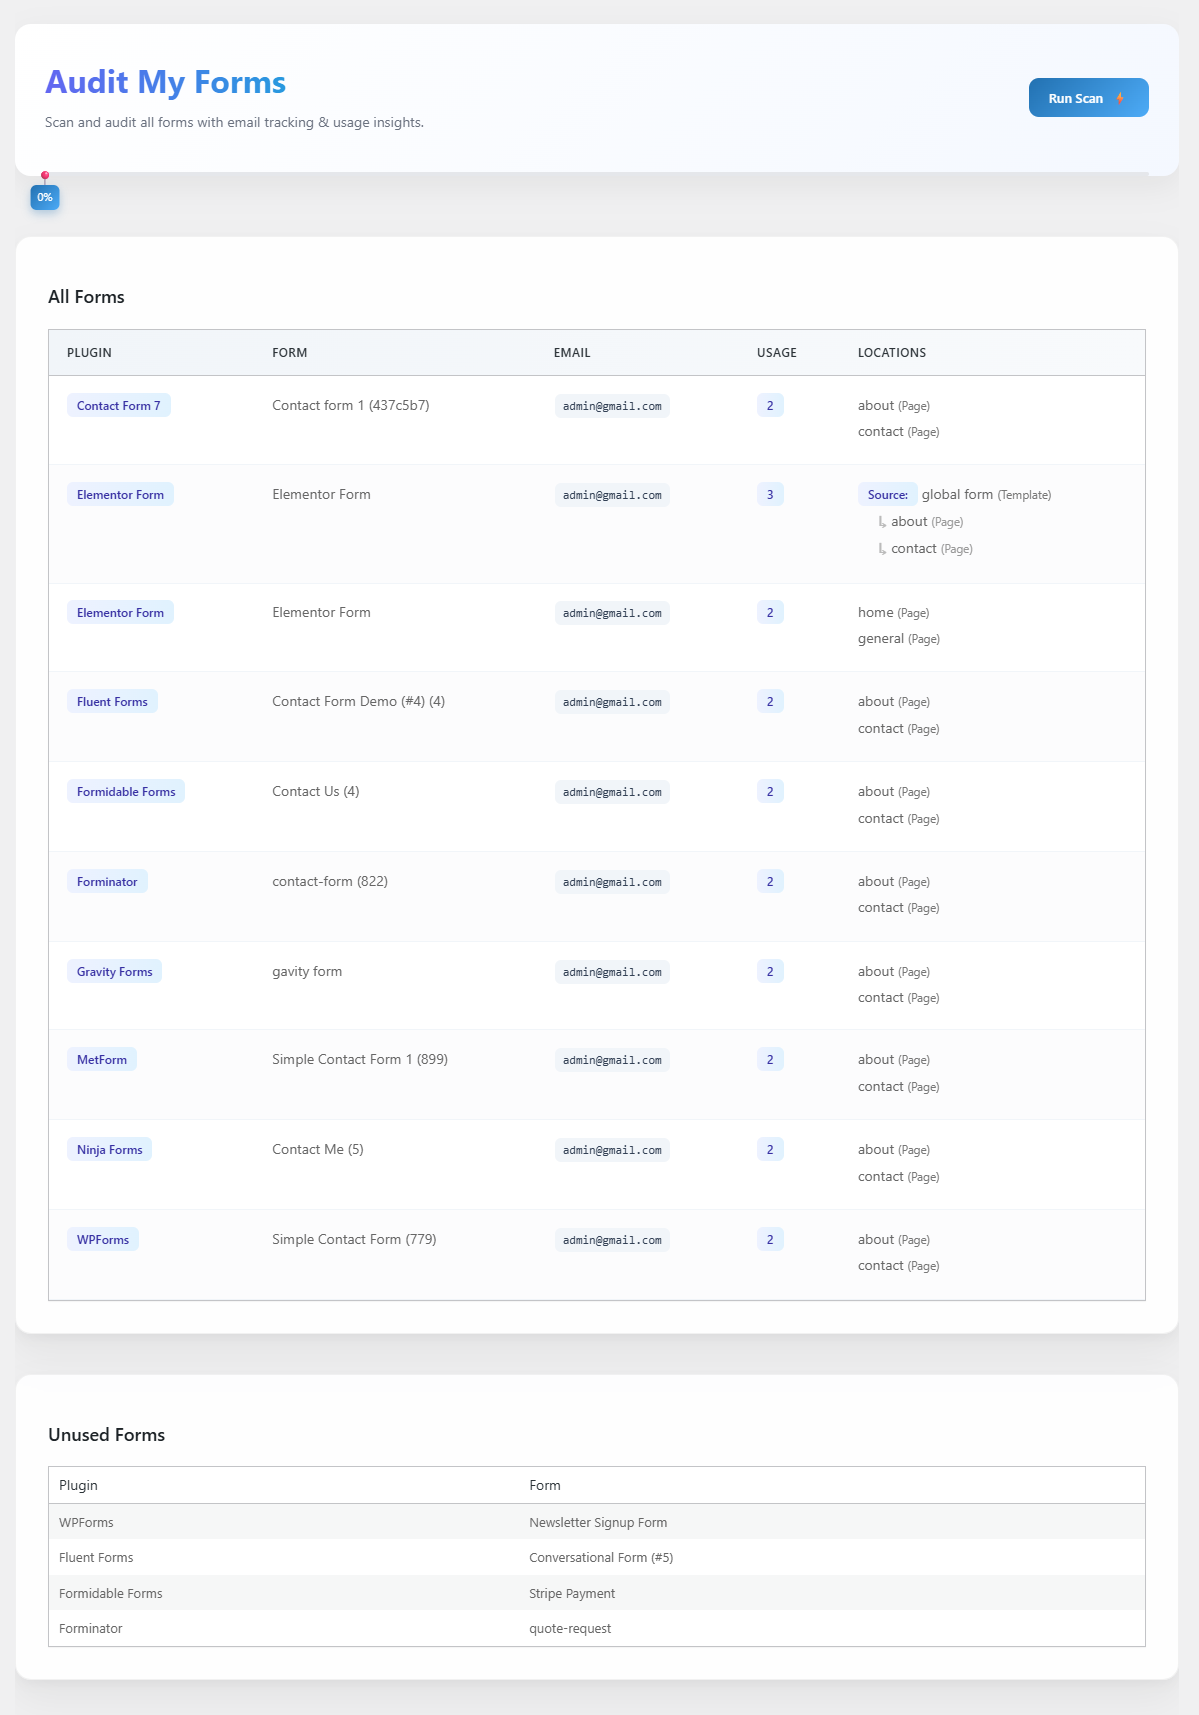
Task: Click general (Page) location
Action: 898,638
